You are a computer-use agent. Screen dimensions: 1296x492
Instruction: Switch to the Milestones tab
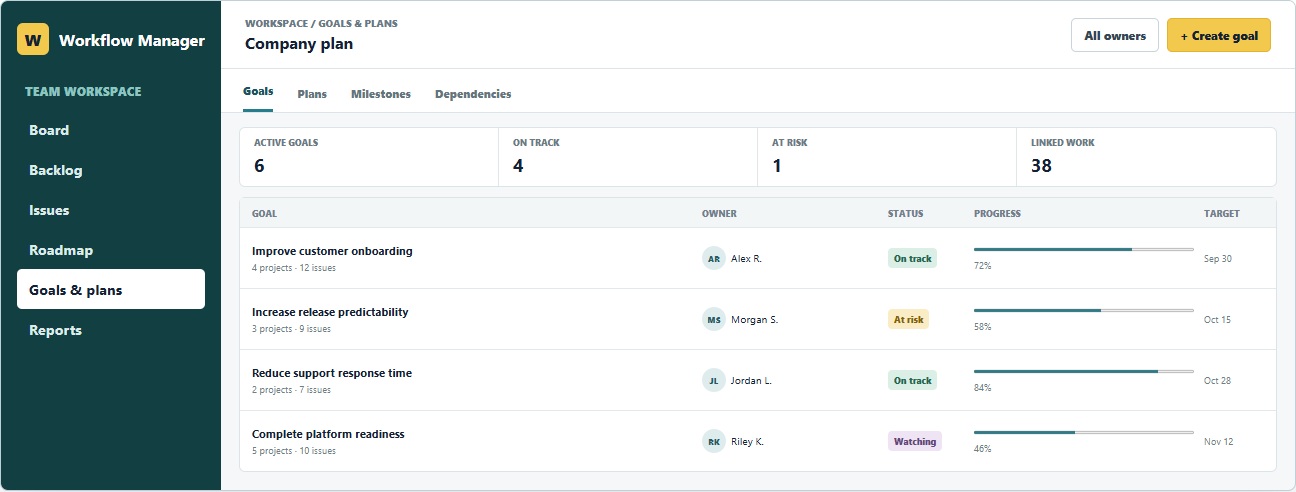click(x=381, y=94)
